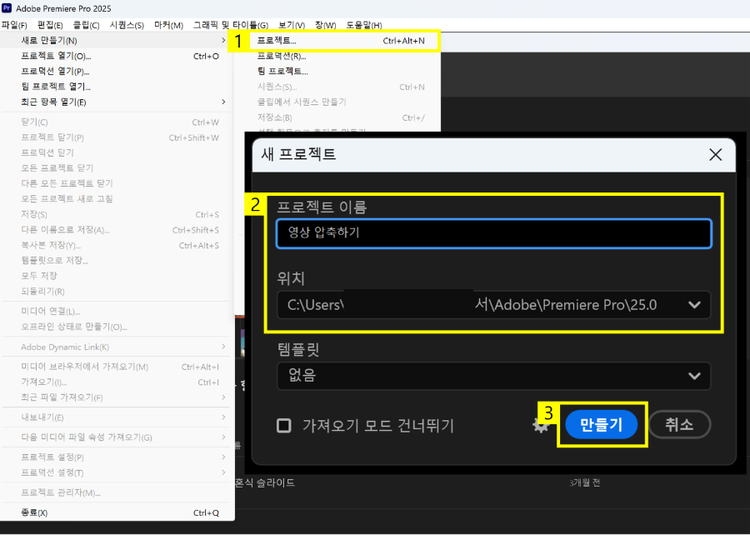Select 시퀀스(S)... in the New submenu
This screenshot has height=535, width=750.
[x=337, y=87]
